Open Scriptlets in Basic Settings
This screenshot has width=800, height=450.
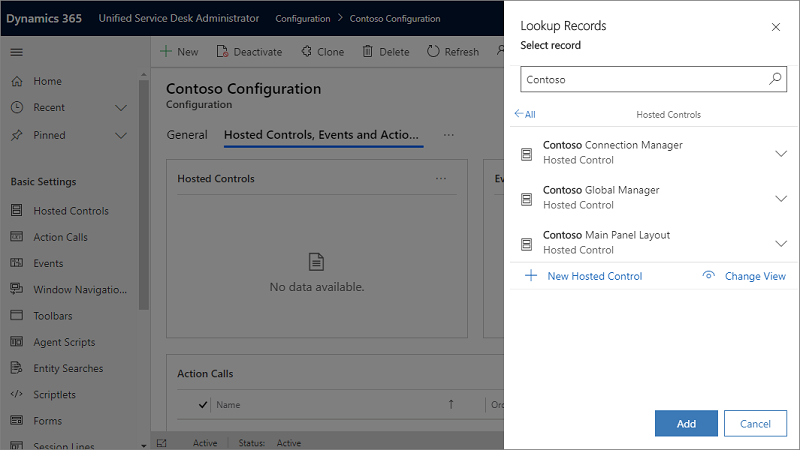[x=54, y=395]
